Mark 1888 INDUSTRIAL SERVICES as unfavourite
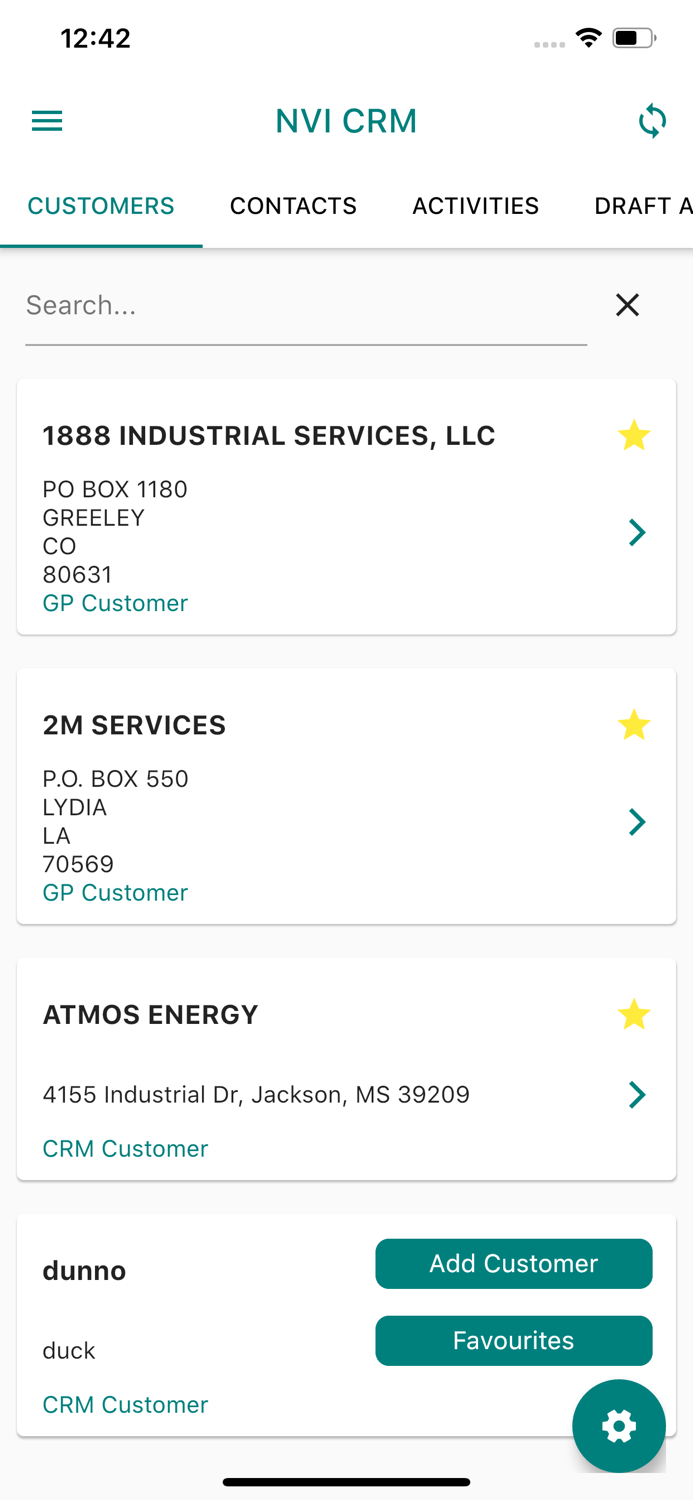Viewport: 693px width, 1500px height. [634, 436]
